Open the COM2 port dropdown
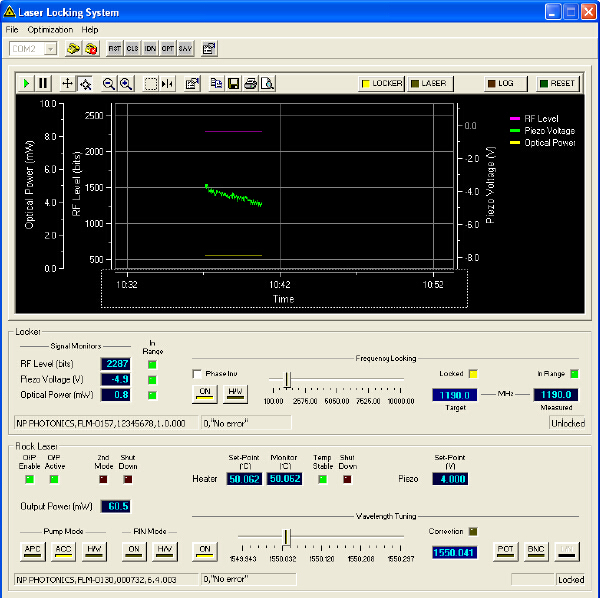The image size is (600, 598). [x=49, y=48]
